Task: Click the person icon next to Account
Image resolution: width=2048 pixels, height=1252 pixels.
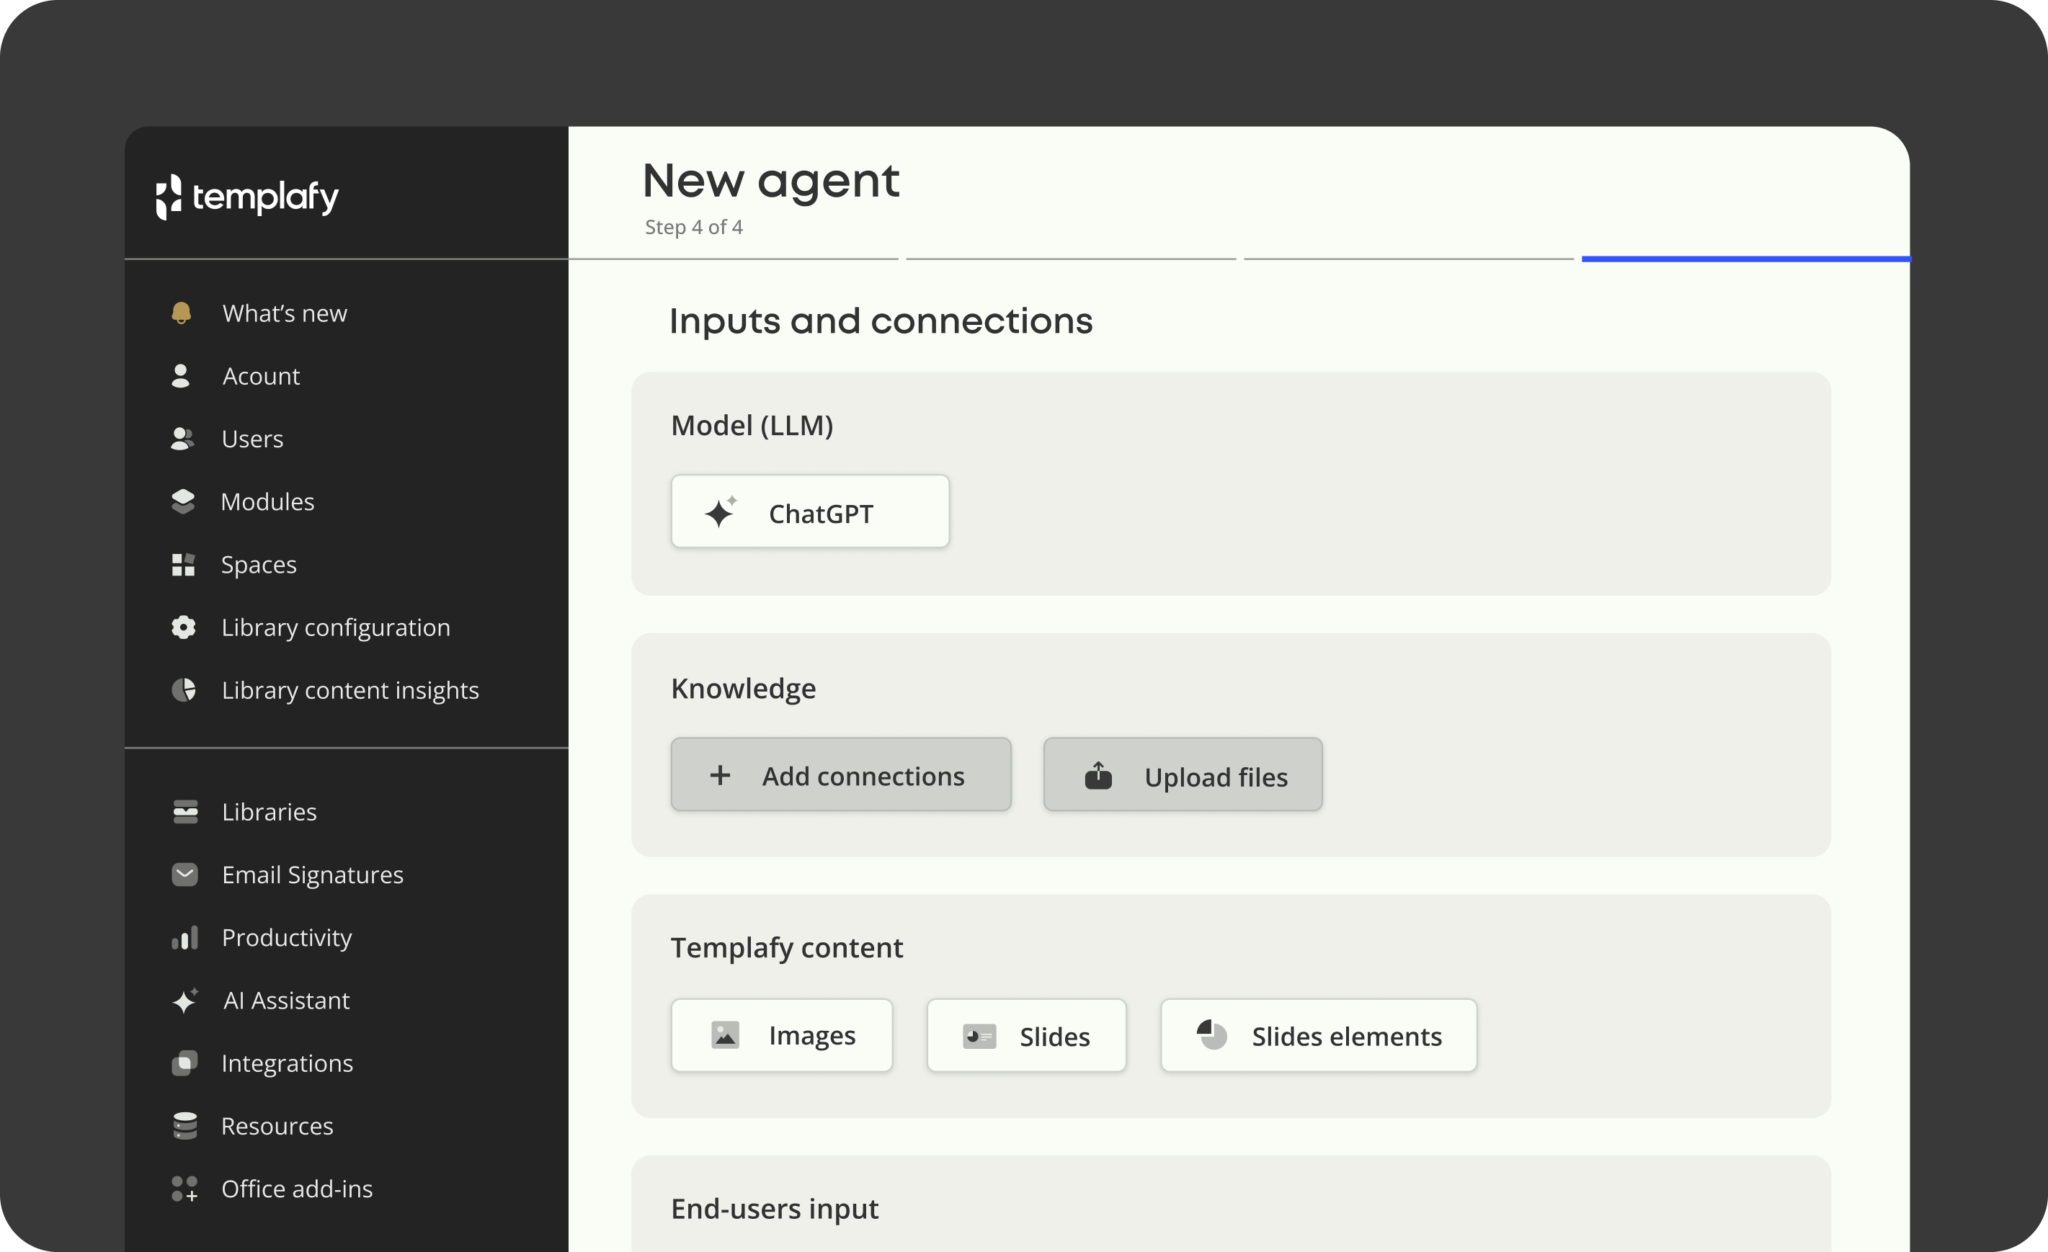Action: pos(181,376)
